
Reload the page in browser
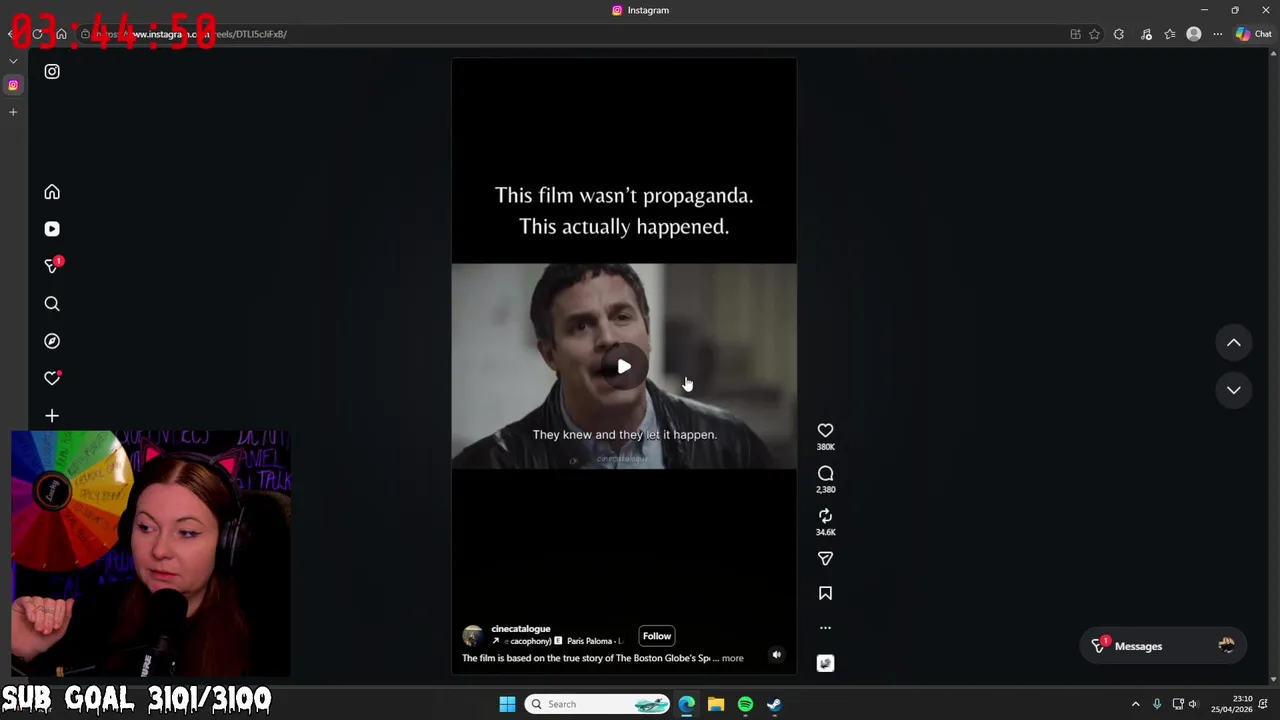tap(37, 34)
